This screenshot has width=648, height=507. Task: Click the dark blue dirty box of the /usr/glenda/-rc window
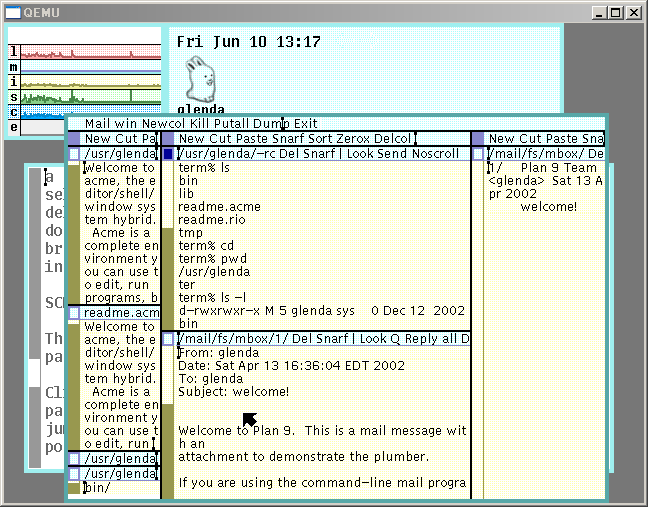tap(168, 154)
